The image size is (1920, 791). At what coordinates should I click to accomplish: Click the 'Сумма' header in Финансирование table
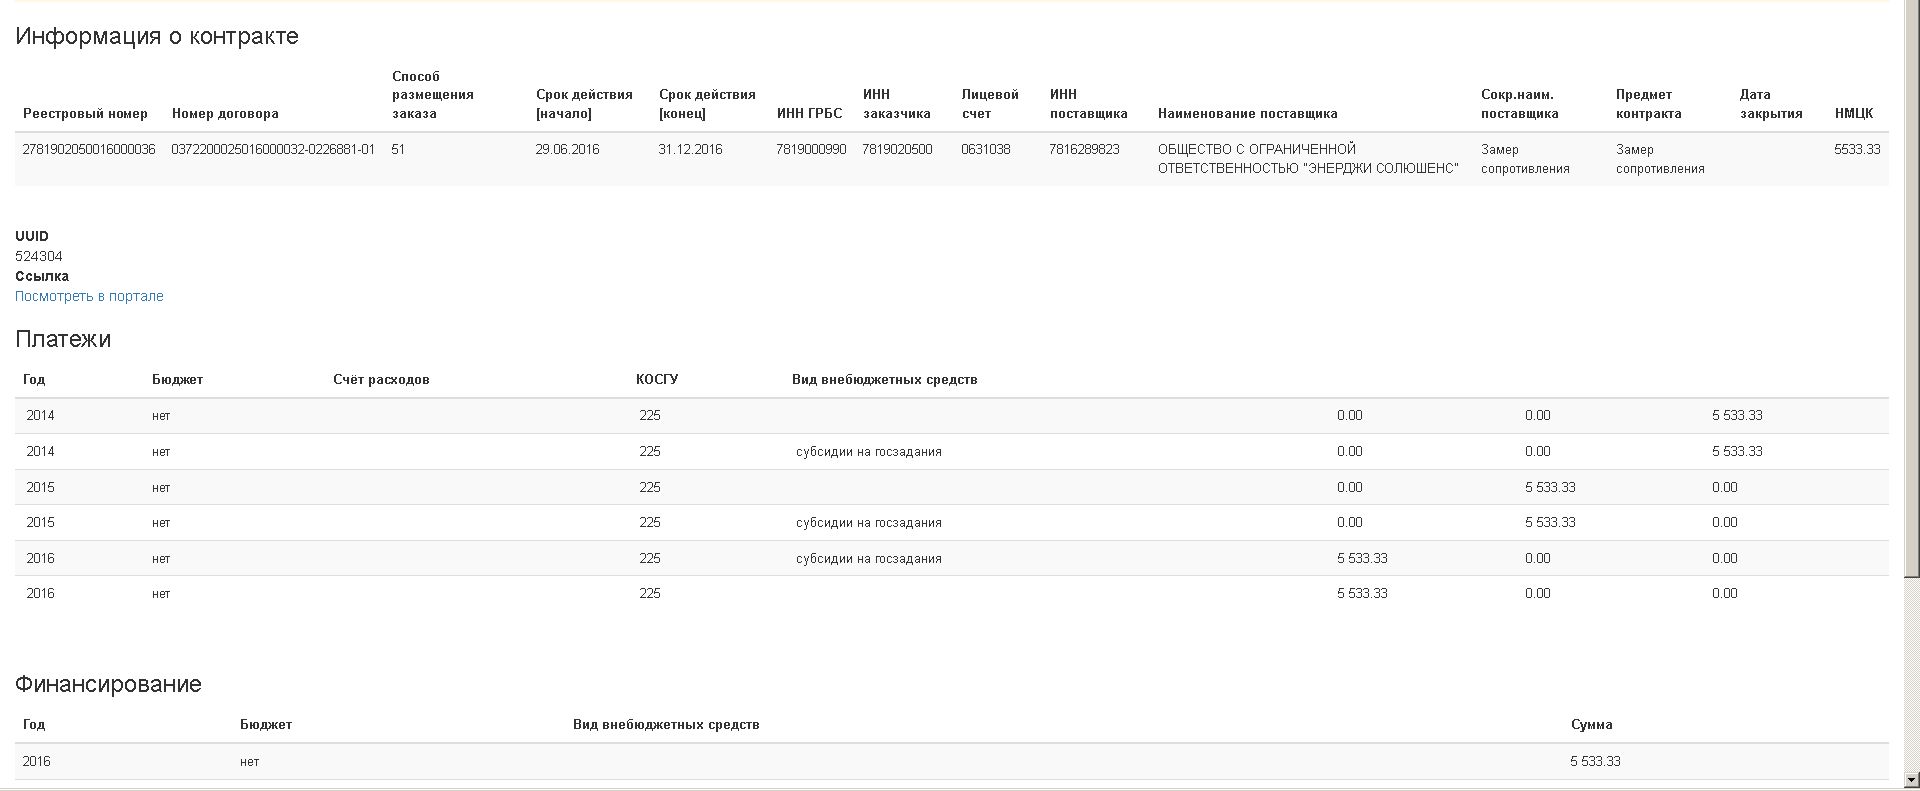click(x=1591, y=725)
